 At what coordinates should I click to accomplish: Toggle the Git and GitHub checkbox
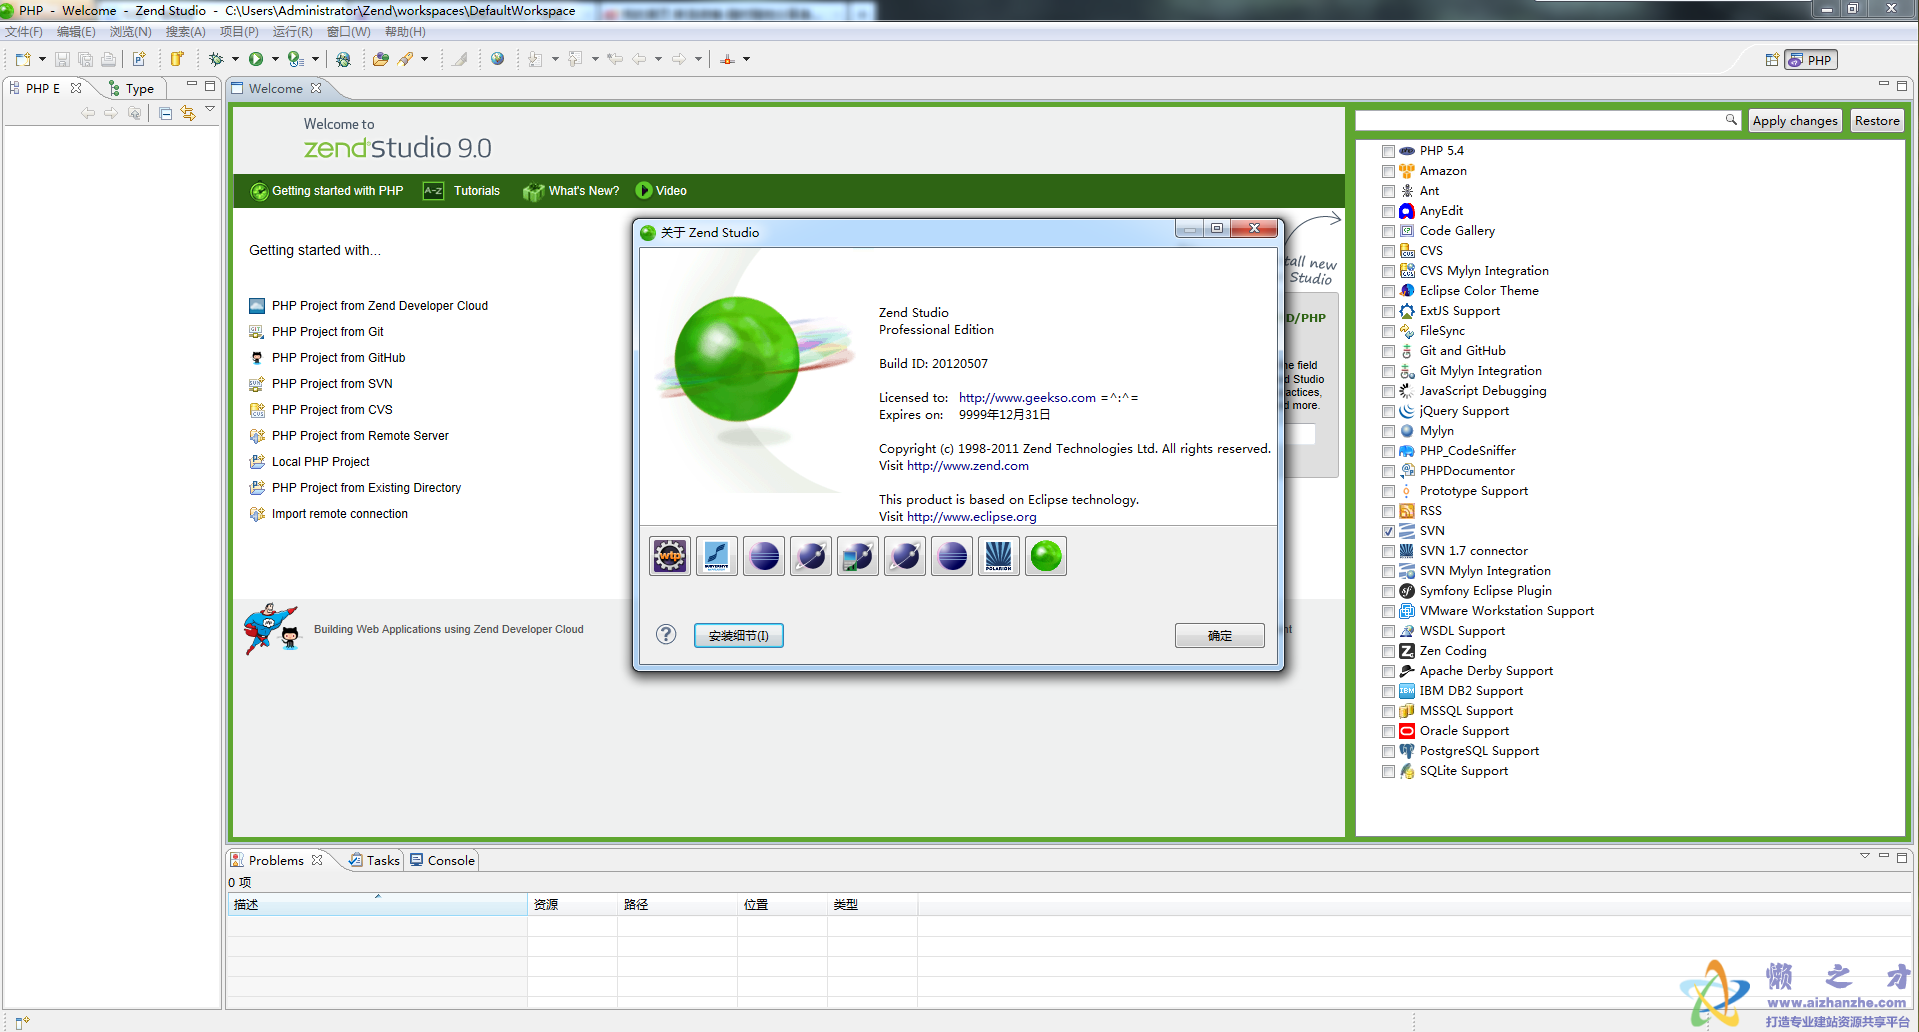(1388, 351)
